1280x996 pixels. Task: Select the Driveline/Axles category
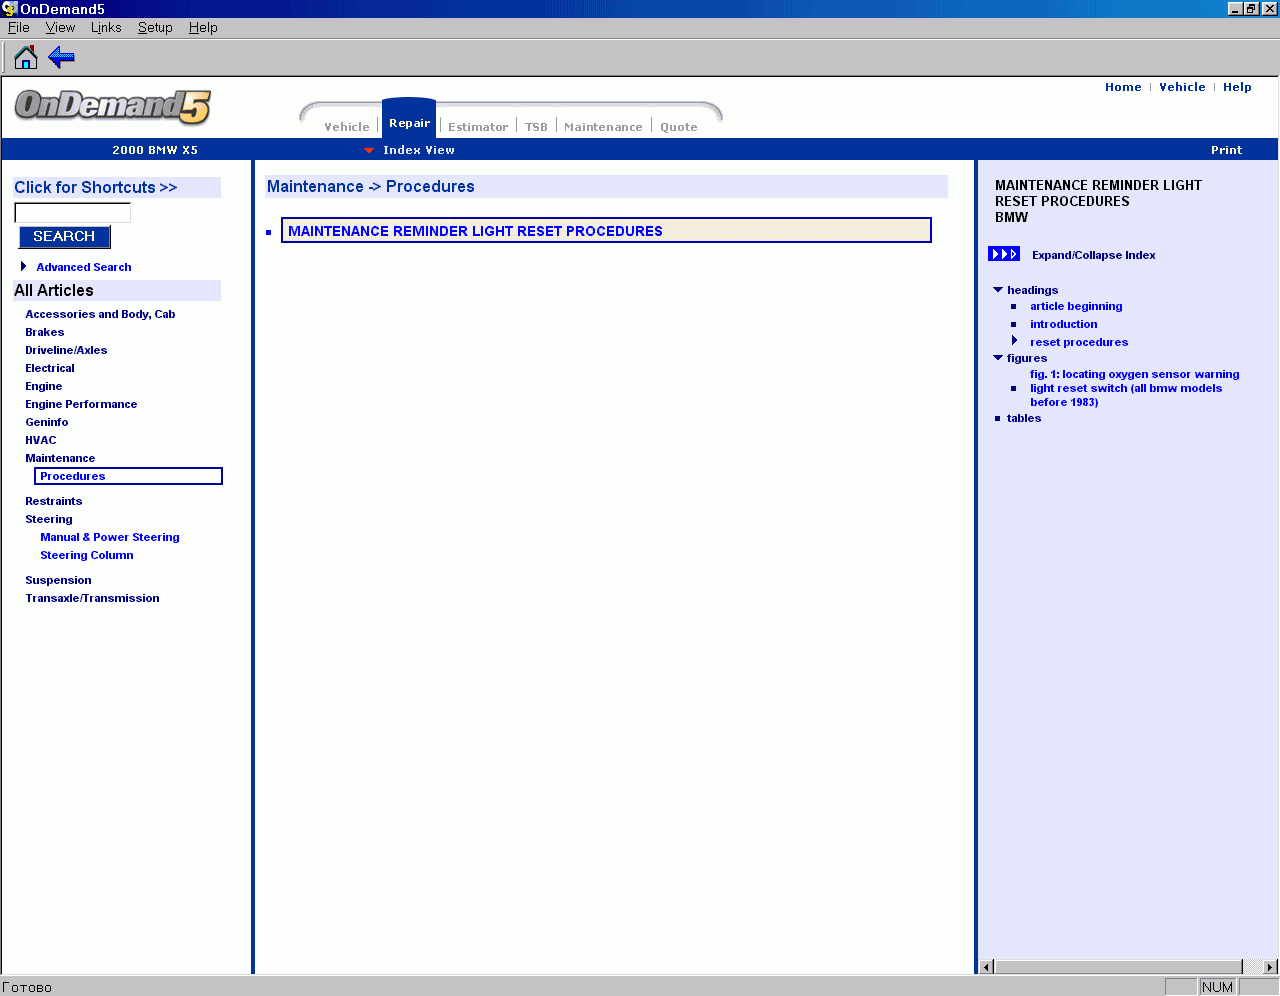click(66, 350)
